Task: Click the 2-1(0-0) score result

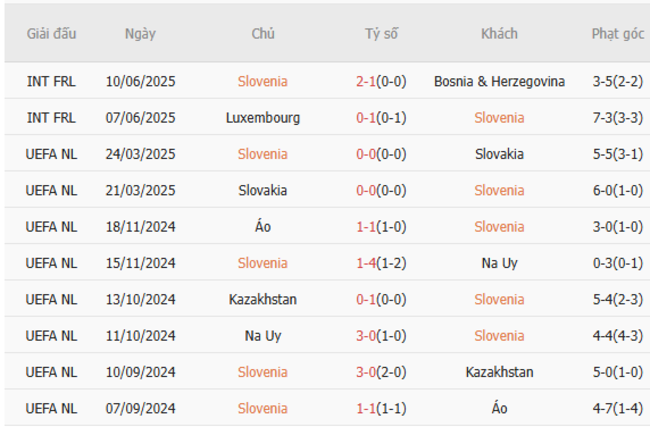Action: (x=381, y=81)
